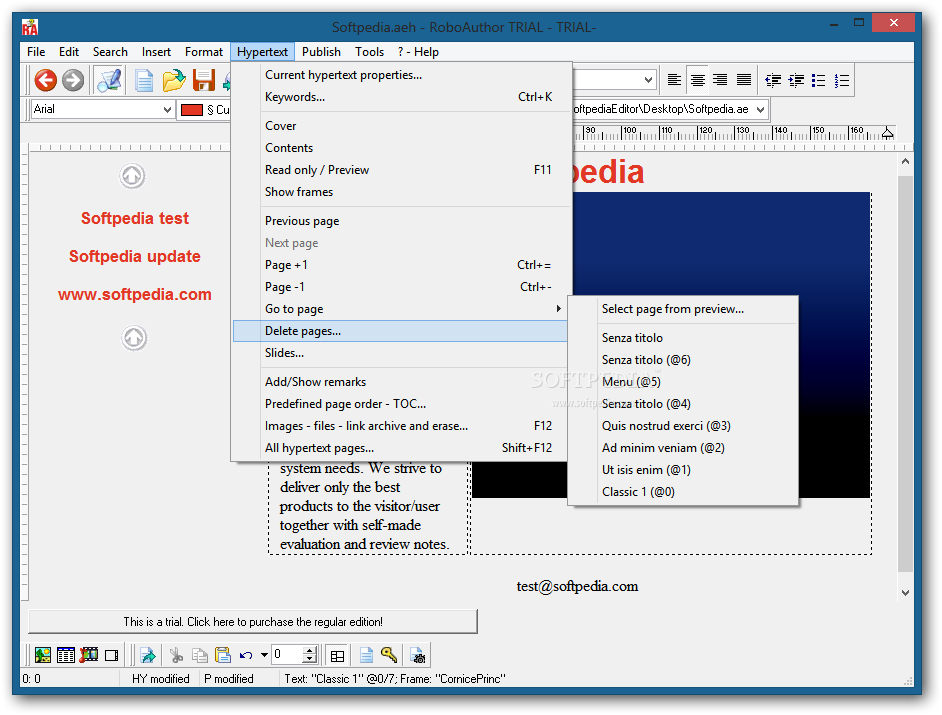The height and width of the screenshot is (715, 942).
Task: Open the Insert menu
Action: point(156,52)
